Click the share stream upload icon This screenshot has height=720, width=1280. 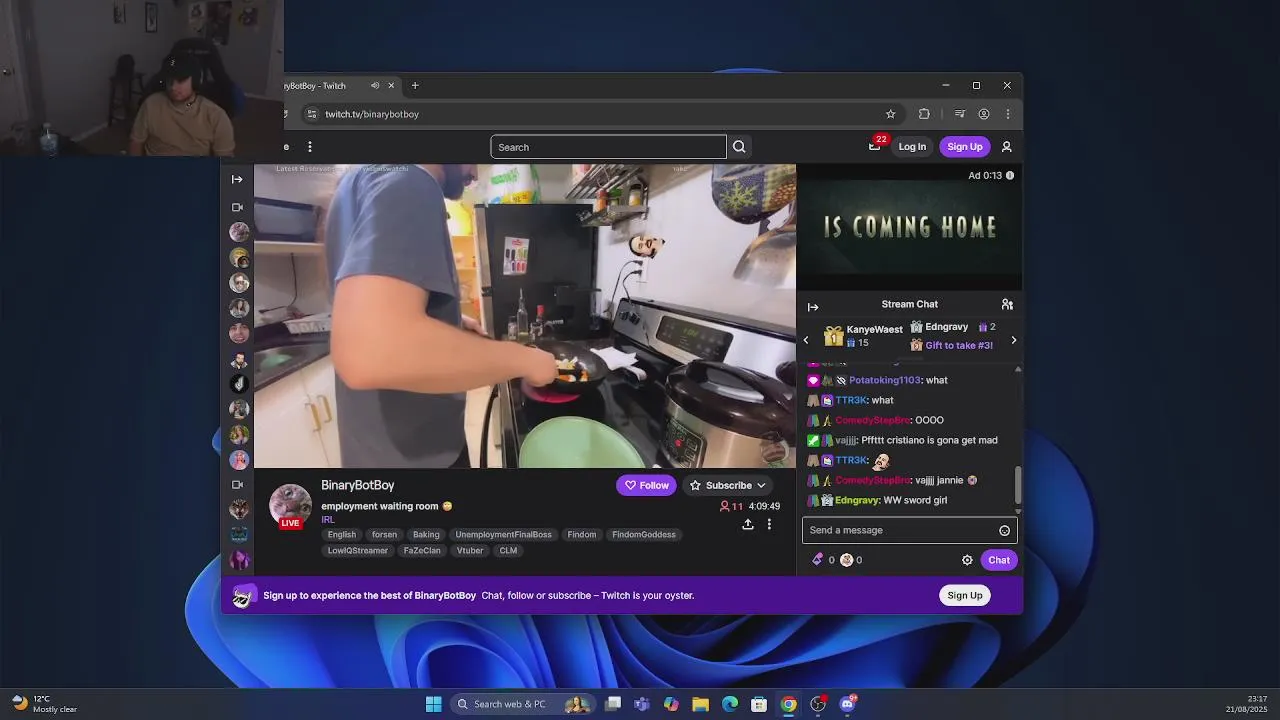click(747, 524)
